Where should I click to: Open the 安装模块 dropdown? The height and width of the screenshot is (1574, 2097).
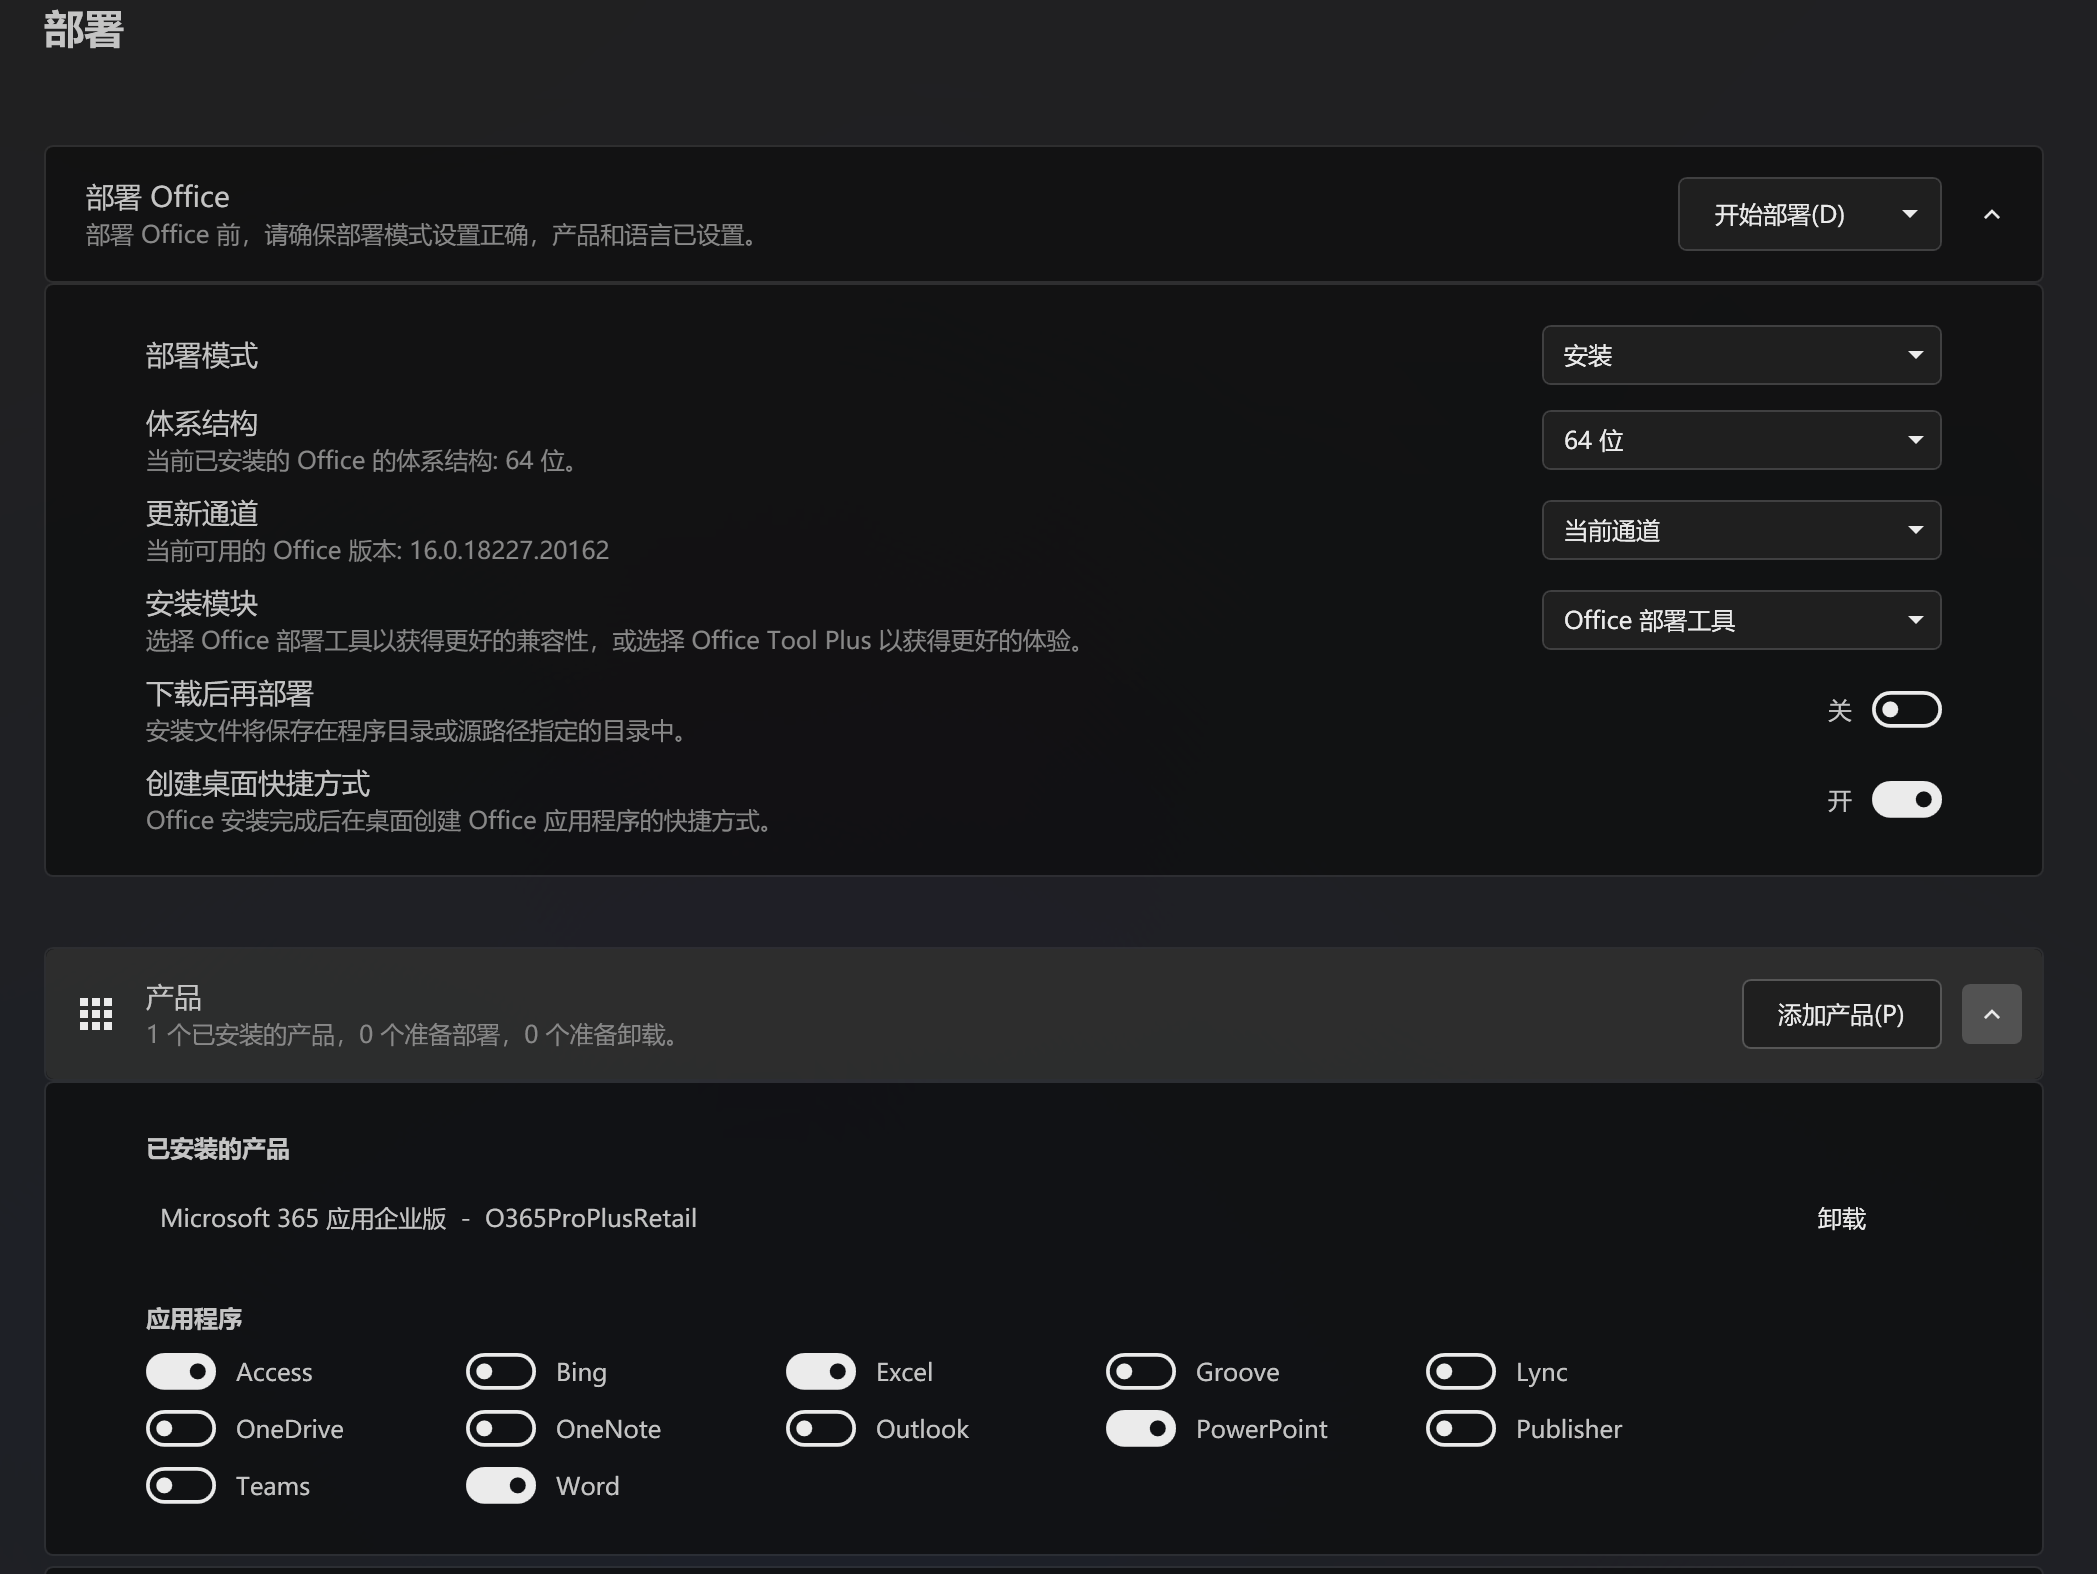click(1740, 620)
